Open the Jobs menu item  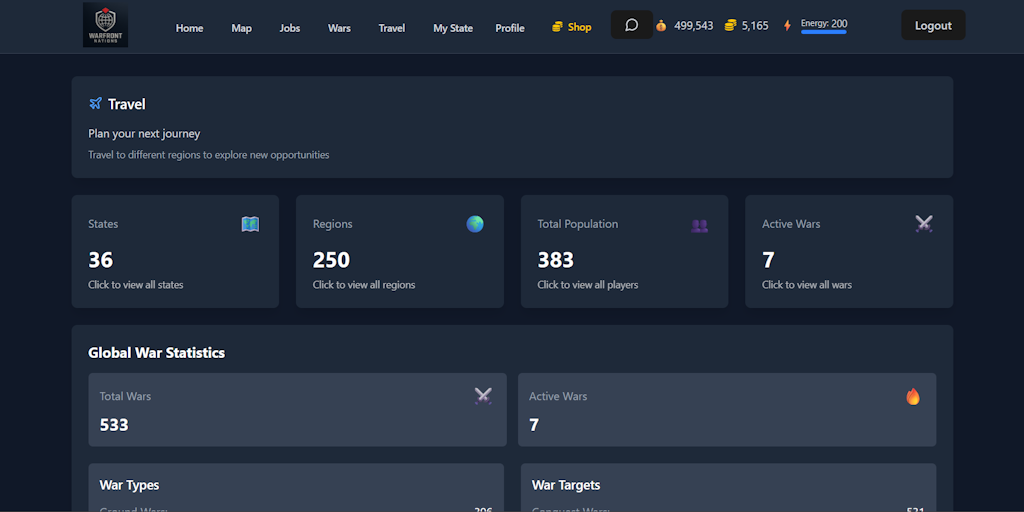(290, 28)
